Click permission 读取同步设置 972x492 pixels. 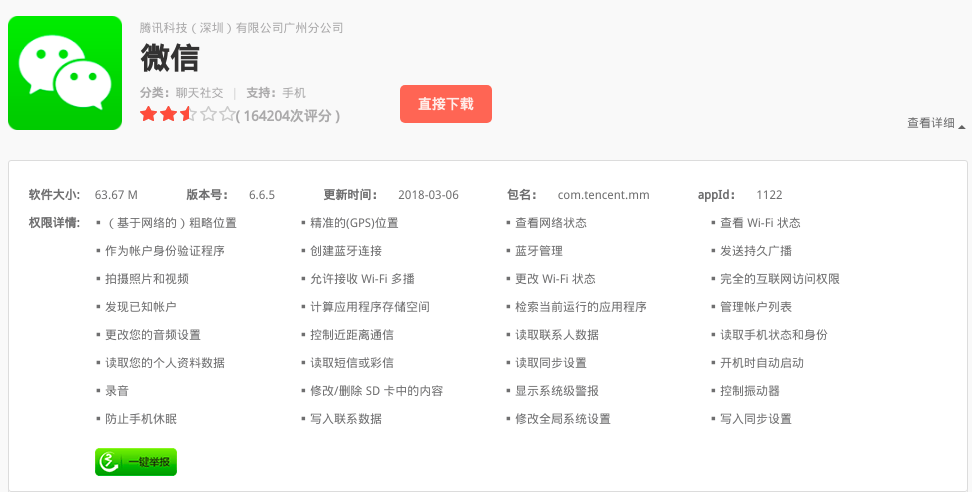pyautogui.click(x=550, y=363)
